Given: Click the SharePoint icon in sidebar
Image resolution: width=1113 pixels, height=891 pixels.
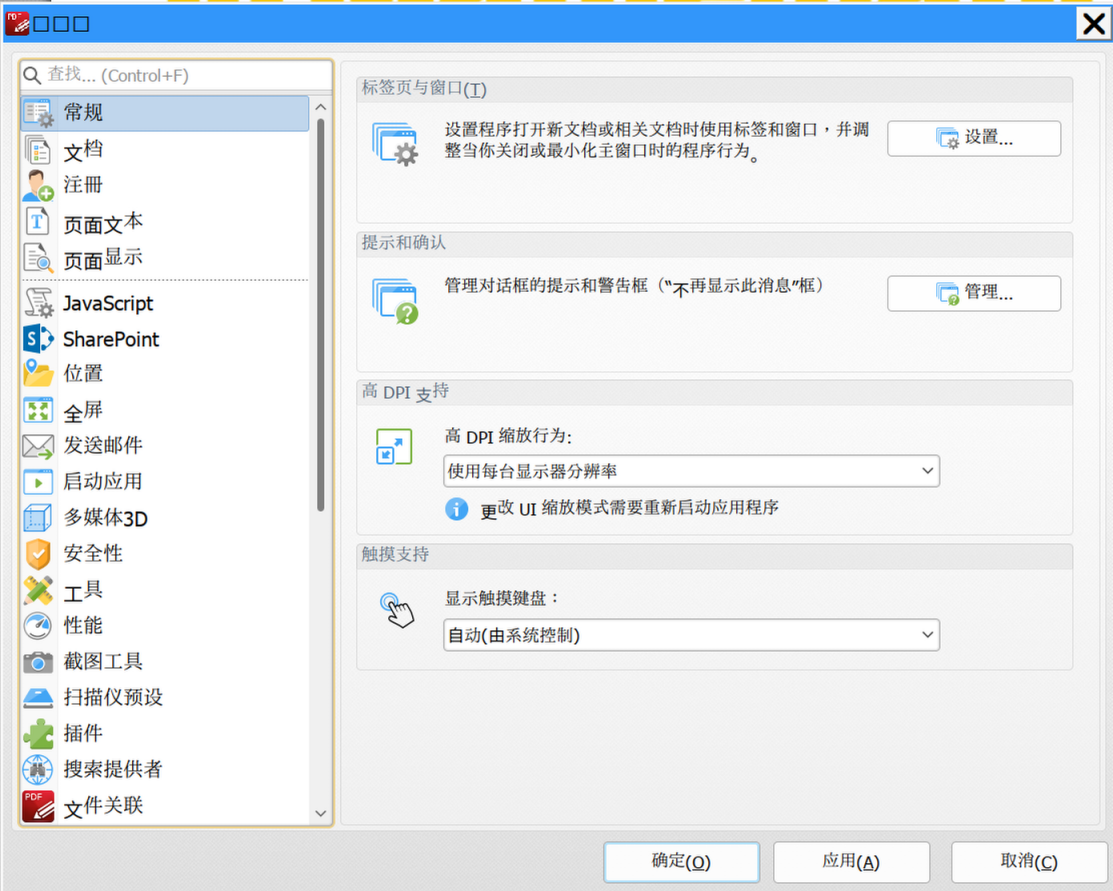Looking at the screenshot, I should click(x=38, y=339).
